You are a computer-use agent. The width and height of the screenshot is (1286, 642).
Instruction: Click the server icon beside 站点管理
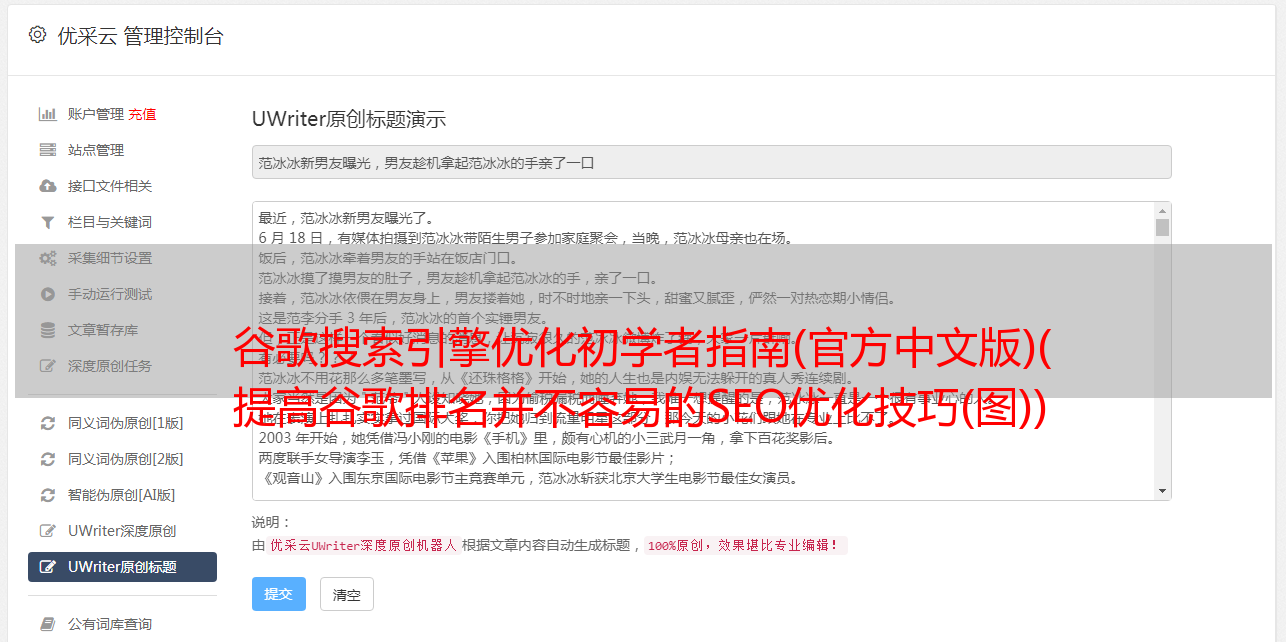coord(47,150)
